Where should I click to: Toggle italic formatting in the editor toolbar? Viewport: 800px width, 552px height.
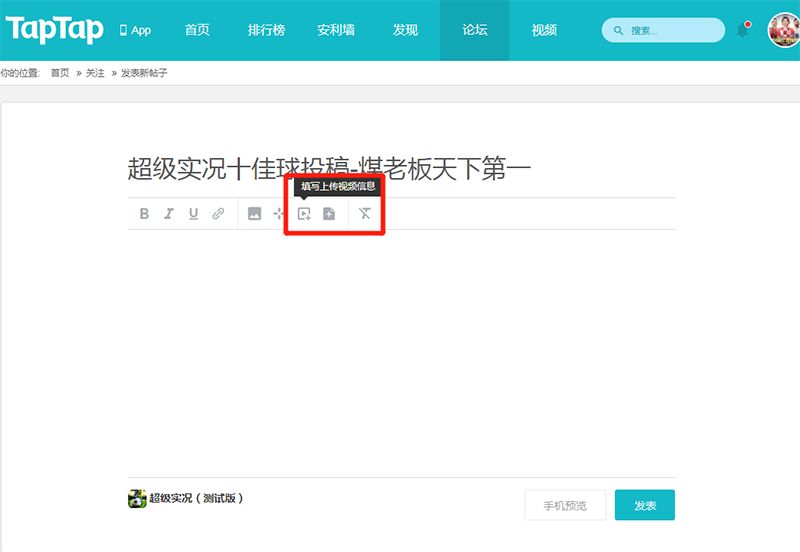(x=169, y=213)
